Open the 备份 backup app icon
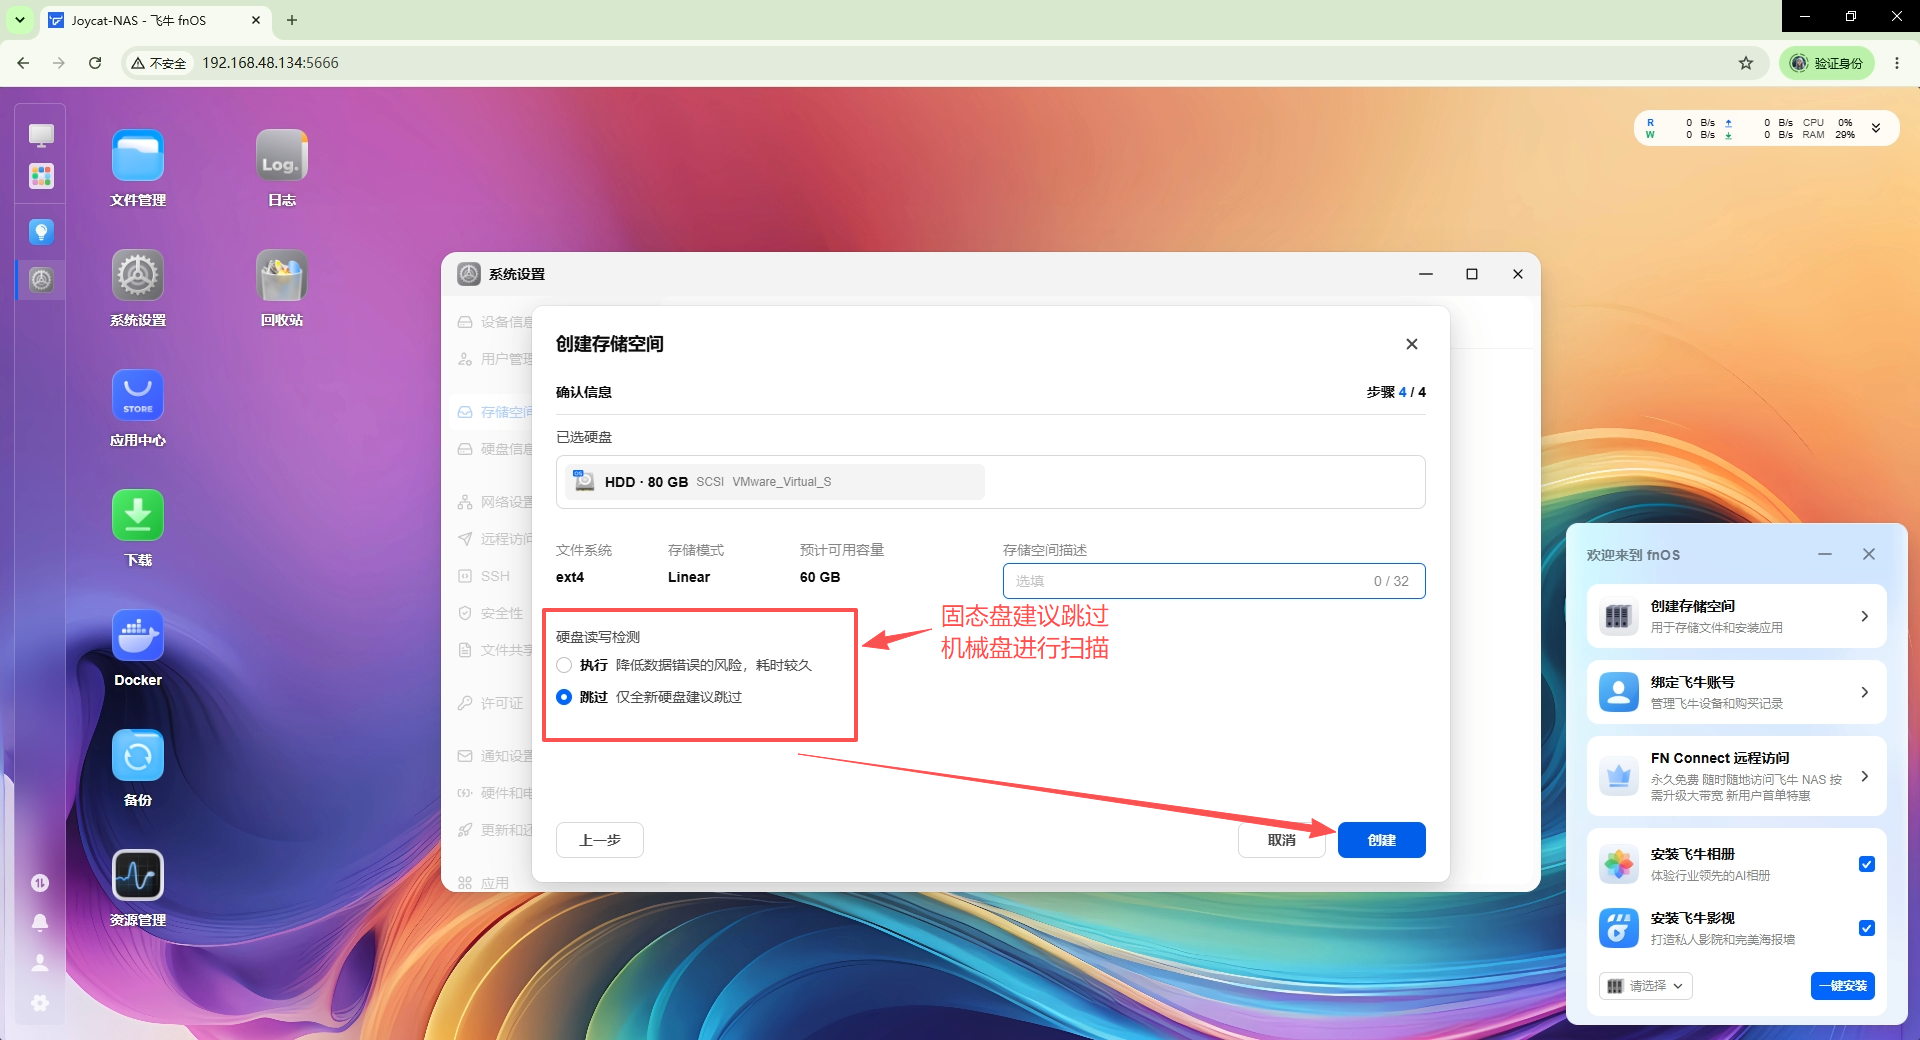Screen dimensions: 1920x1040 click(138, 756)
